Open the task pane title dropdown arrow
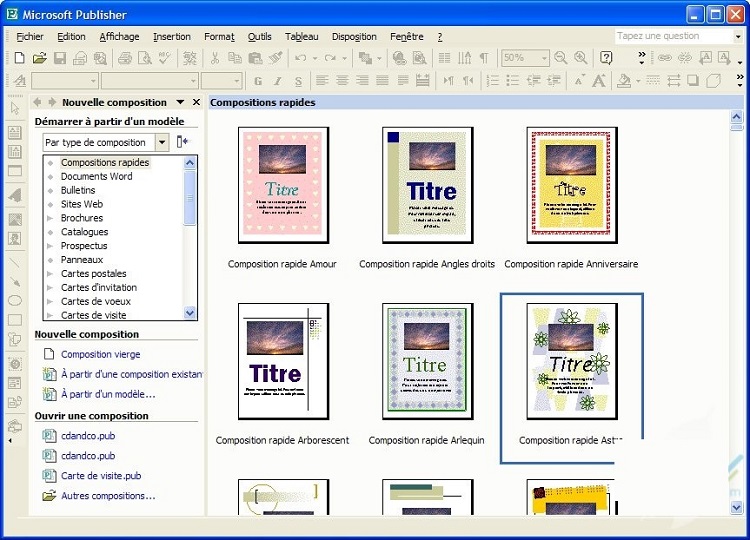Image resolution: width=750 pixels, height=540 pixels. pyautogui.click(x=180, y=102)
